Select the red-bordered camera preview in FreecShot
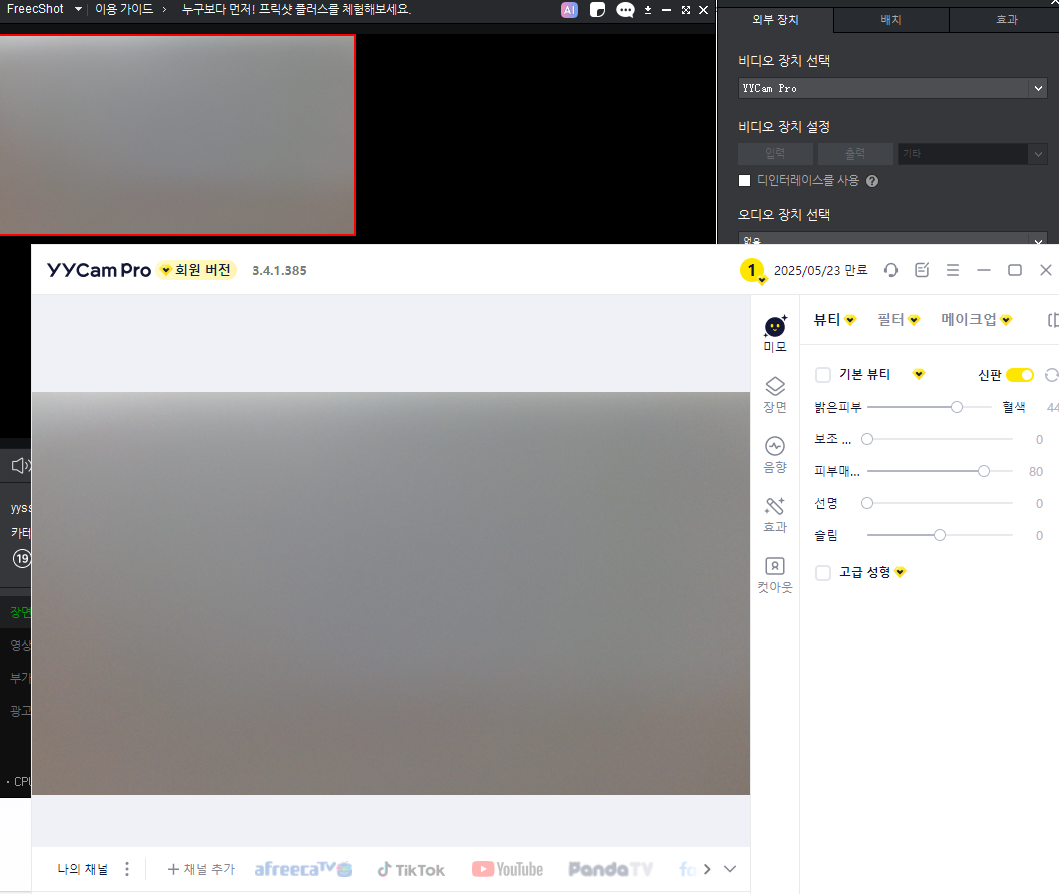 coord(178,135)
